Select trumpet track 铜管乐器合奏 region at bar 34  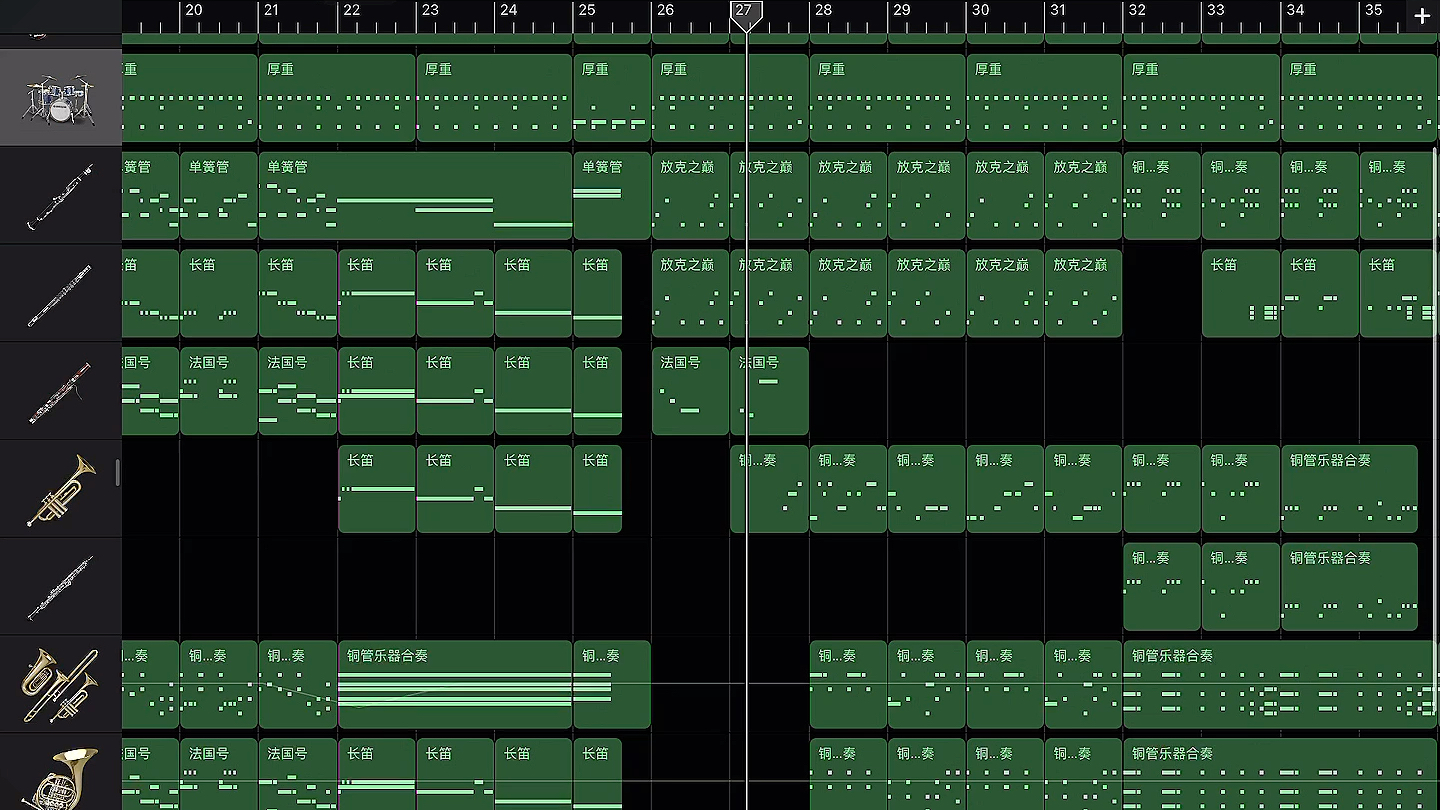click(x=1349, y=489)
